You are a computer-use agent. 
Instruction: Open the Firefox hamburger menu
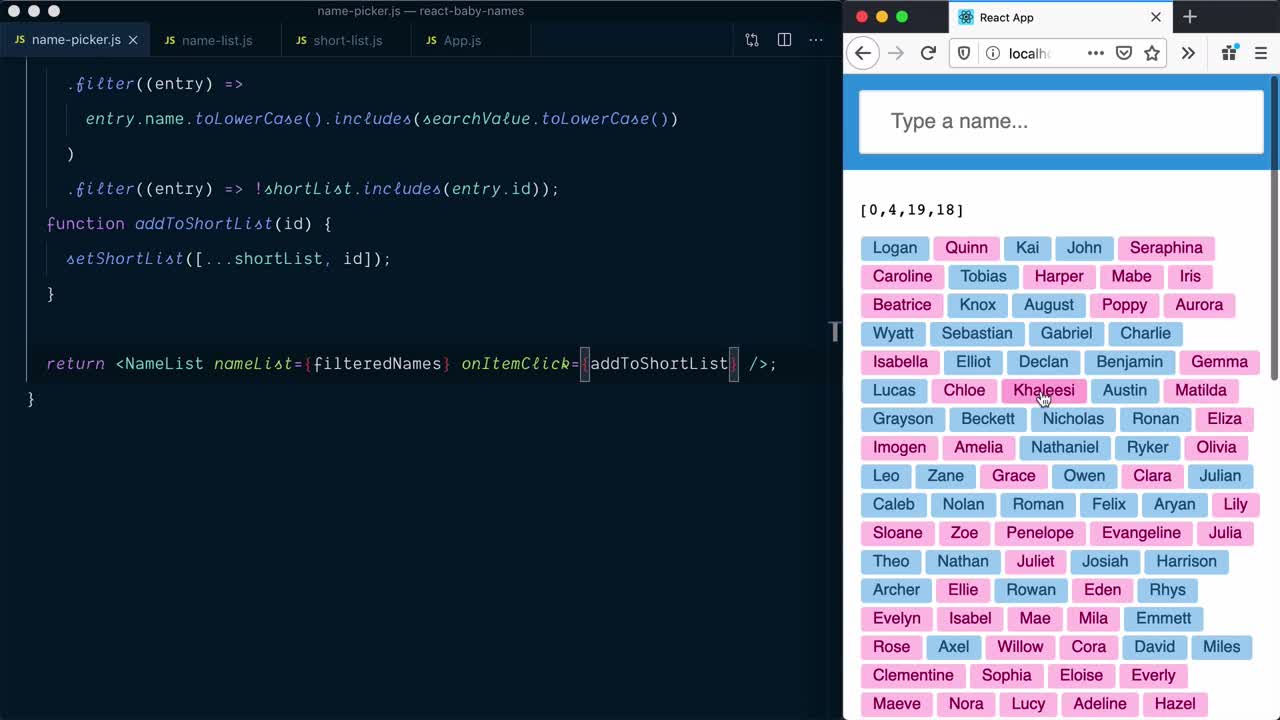point(1261,53)
